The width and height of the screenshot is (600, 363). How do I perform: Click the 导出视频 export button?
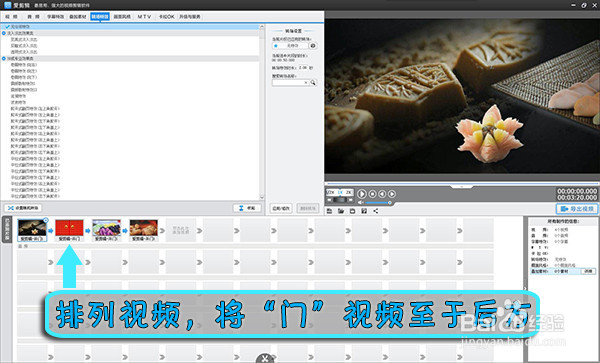(x=577, y=209)
